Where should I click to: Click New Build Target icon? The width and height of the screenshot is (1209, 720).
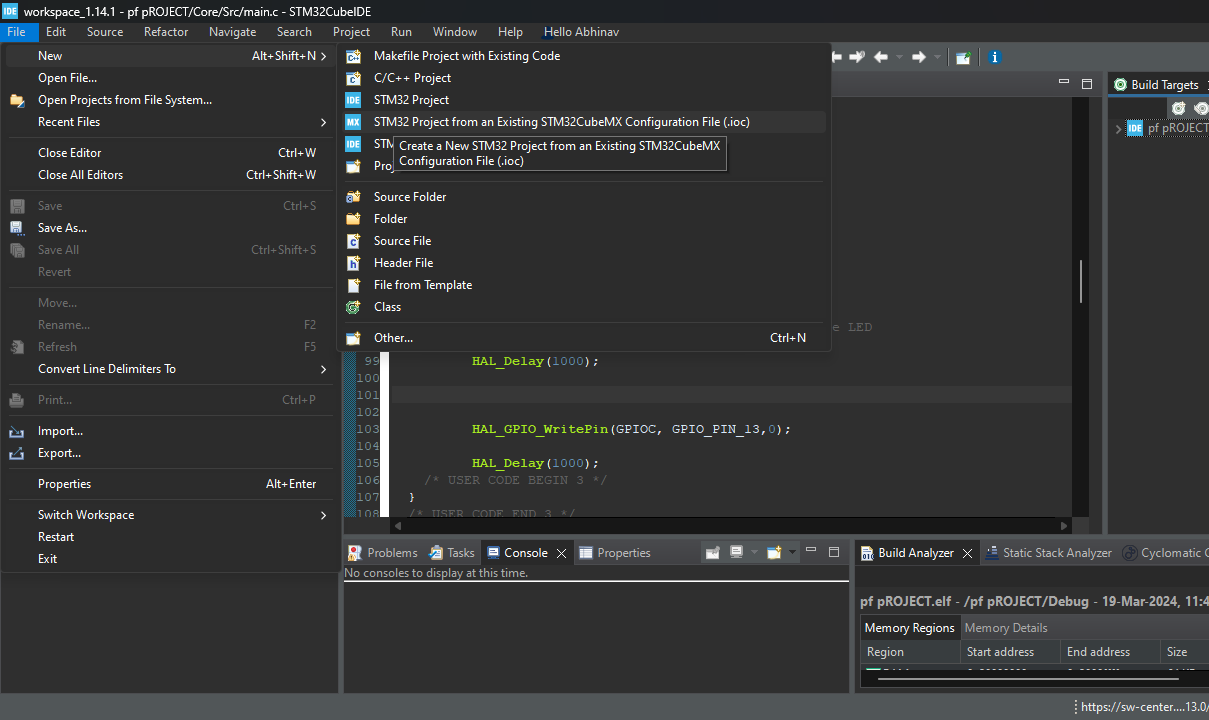click(1179, 107)
